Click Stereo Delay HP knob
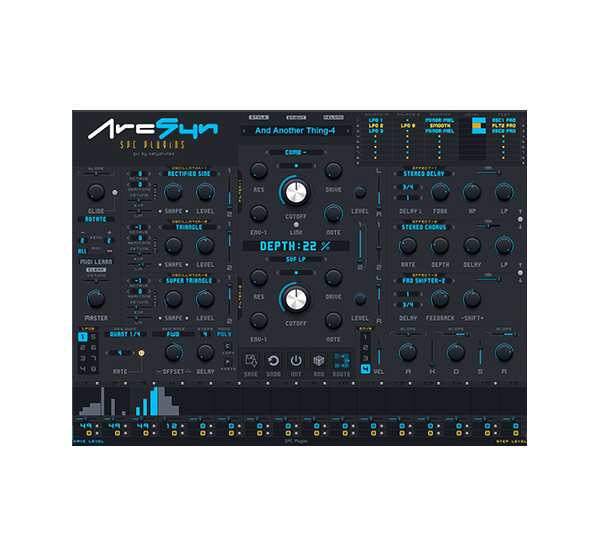The image size is (600, 543). click(472, 192)
